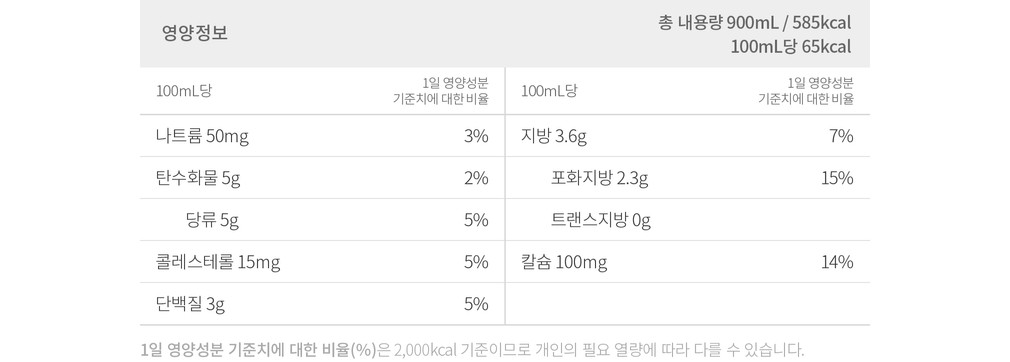
Task: Click the 15% value for 포화지방
Action: tap(837, 178)
